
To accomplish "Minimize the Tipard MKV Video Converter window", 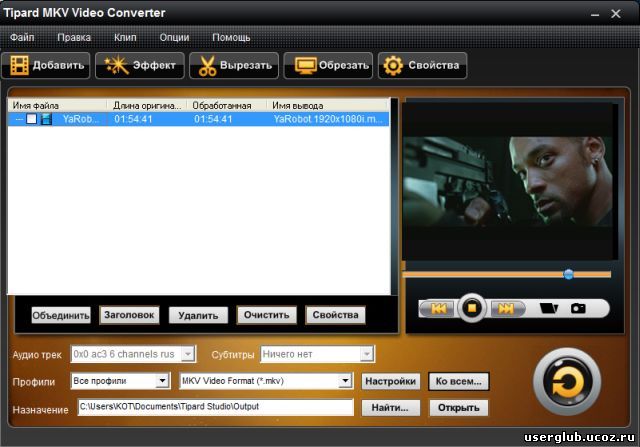I will pyautogui.click(x=595, y=15).
